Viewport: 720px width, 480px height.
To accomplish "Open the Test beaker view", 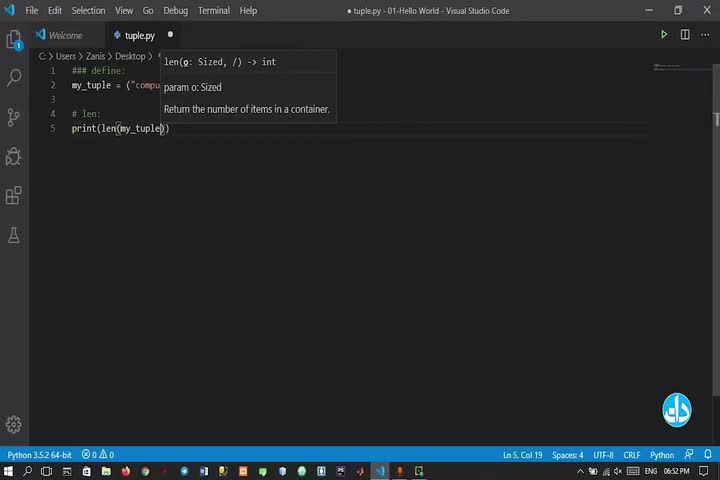I will pyautogui.click(x=14, y=235).
